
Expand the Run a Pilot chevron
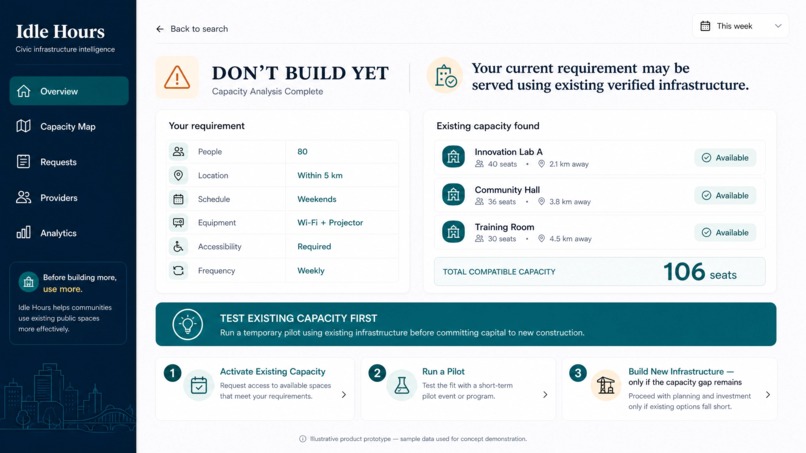(x=545, y=395)
